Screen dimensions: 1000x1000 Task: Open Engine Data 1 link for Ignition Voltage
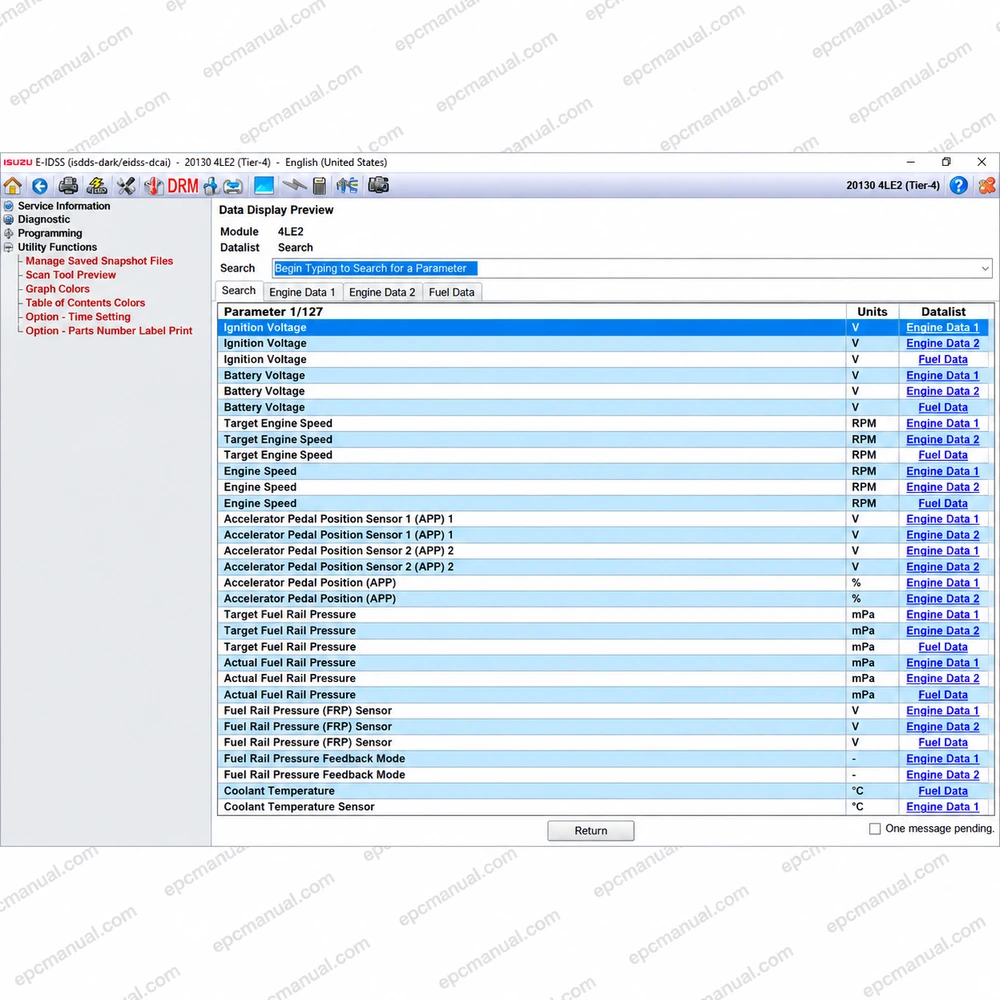pyautogui.click(x=942, y=327)
